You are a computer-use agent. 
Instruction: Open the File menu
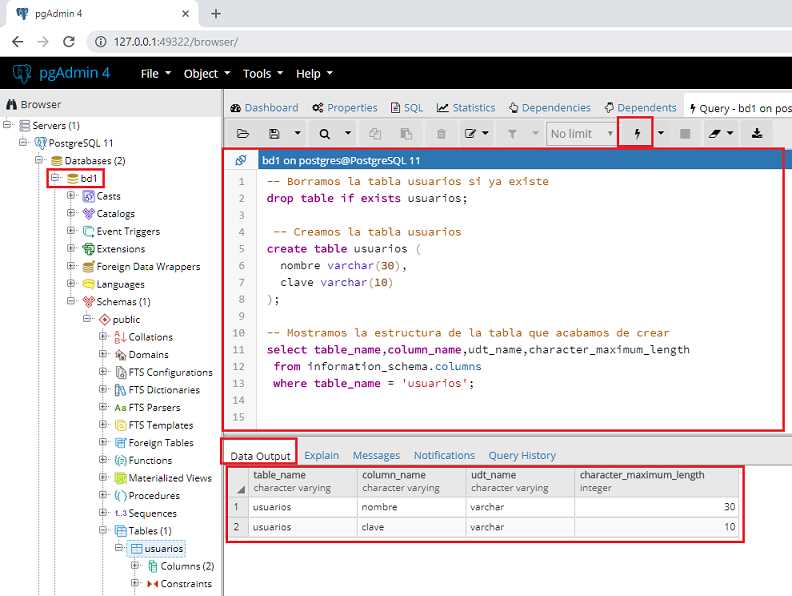coord(156,74)
